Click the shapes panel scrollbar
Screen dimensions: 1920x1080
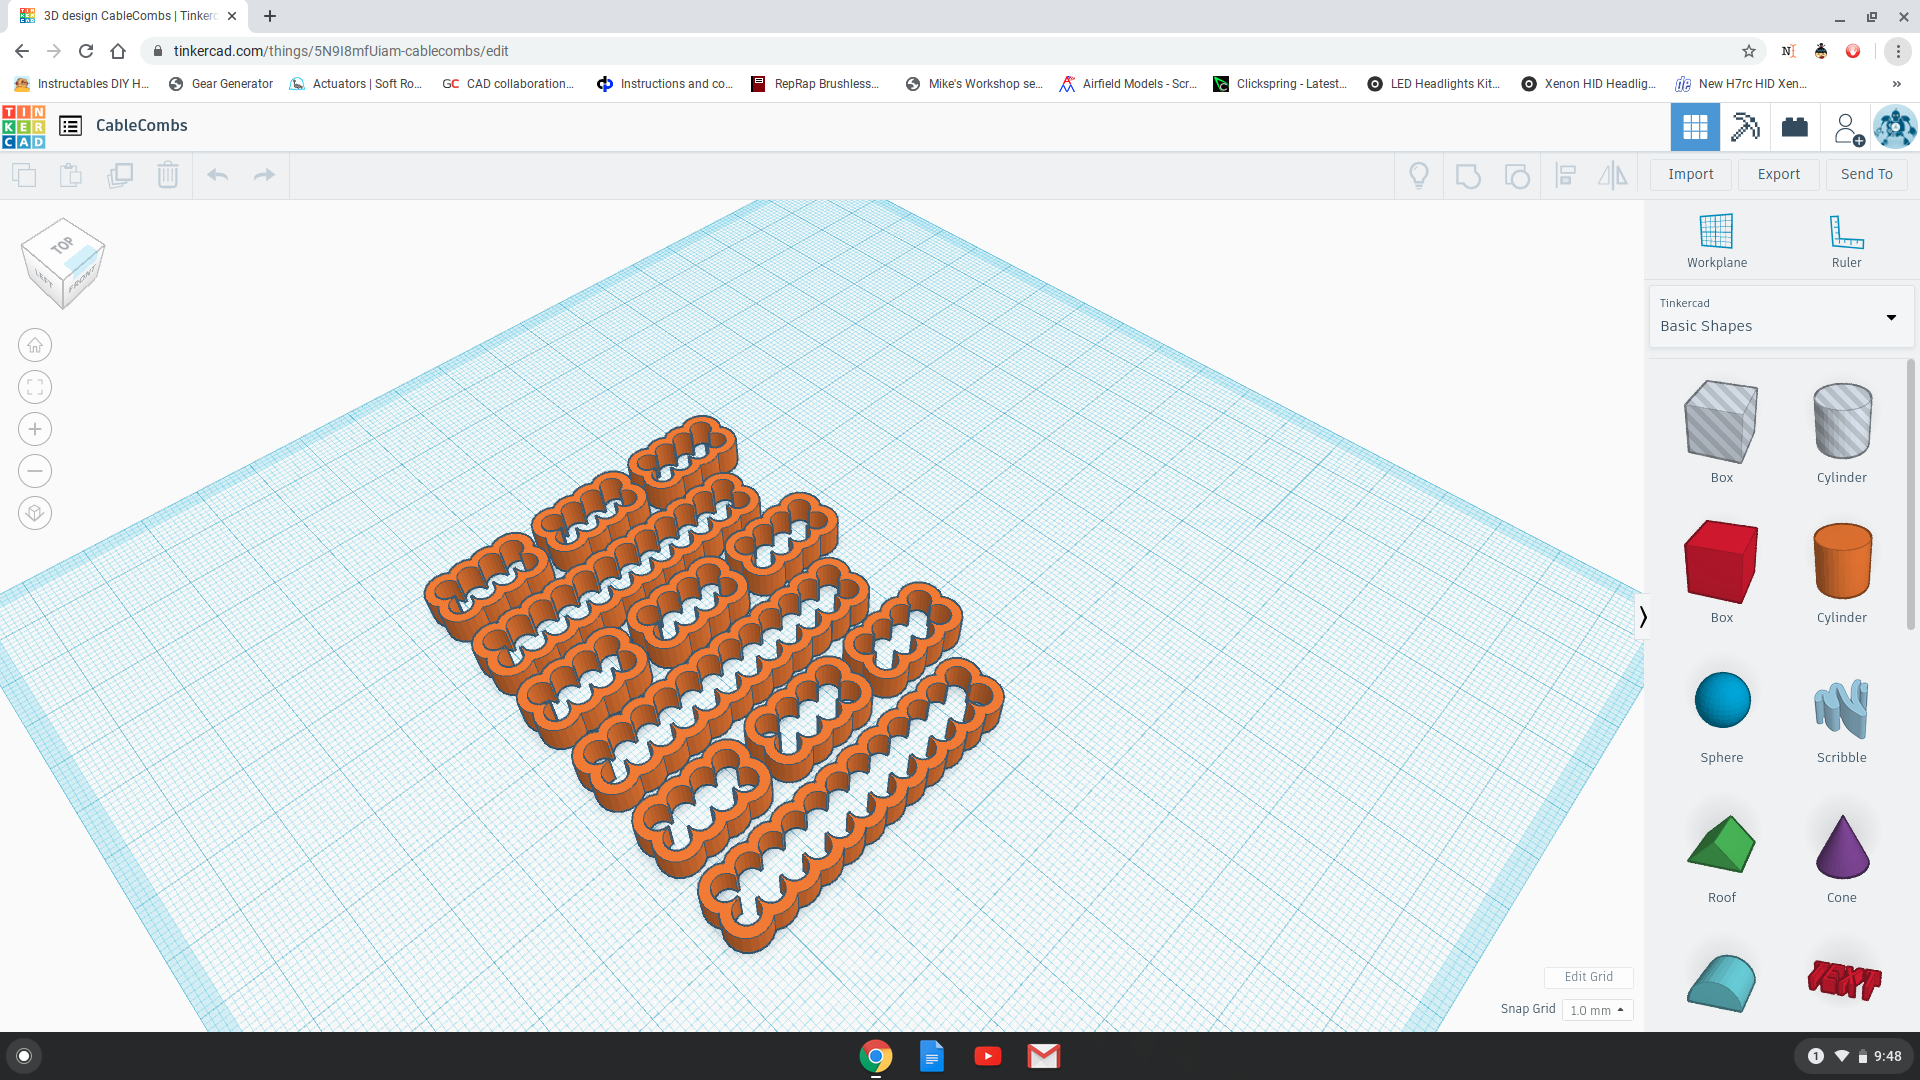click(1911, 494)
